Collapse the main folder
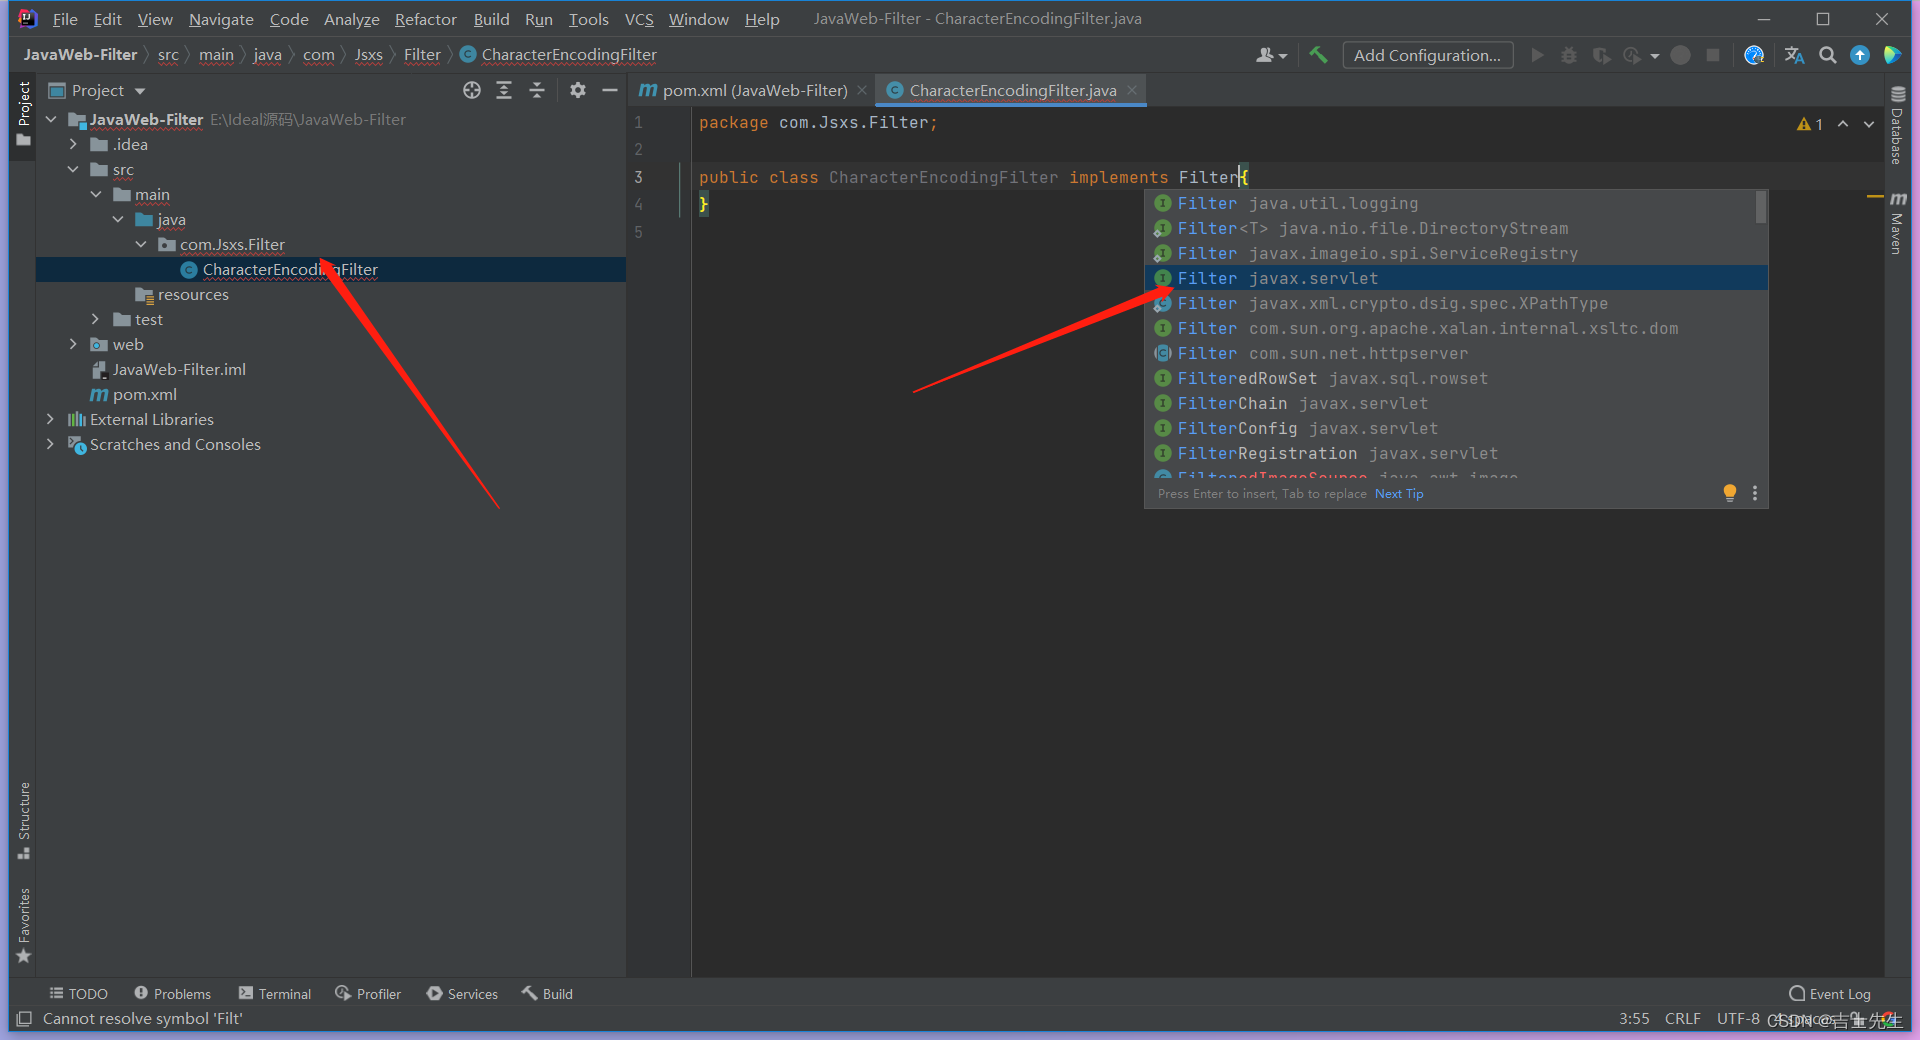Image resolution: width=1920 pixels, height=1040 pixels. 96,195
